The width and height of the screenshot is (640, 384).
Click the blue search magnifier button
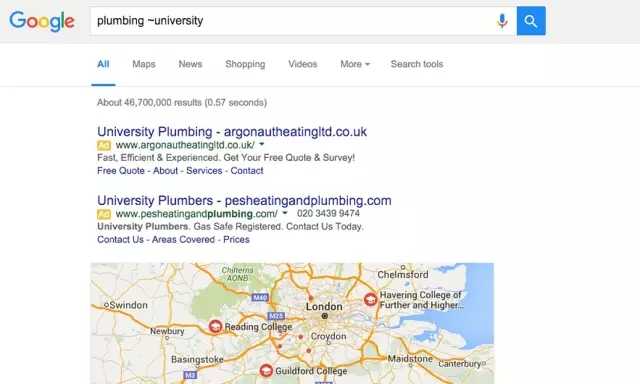click(x=531, y=21)
